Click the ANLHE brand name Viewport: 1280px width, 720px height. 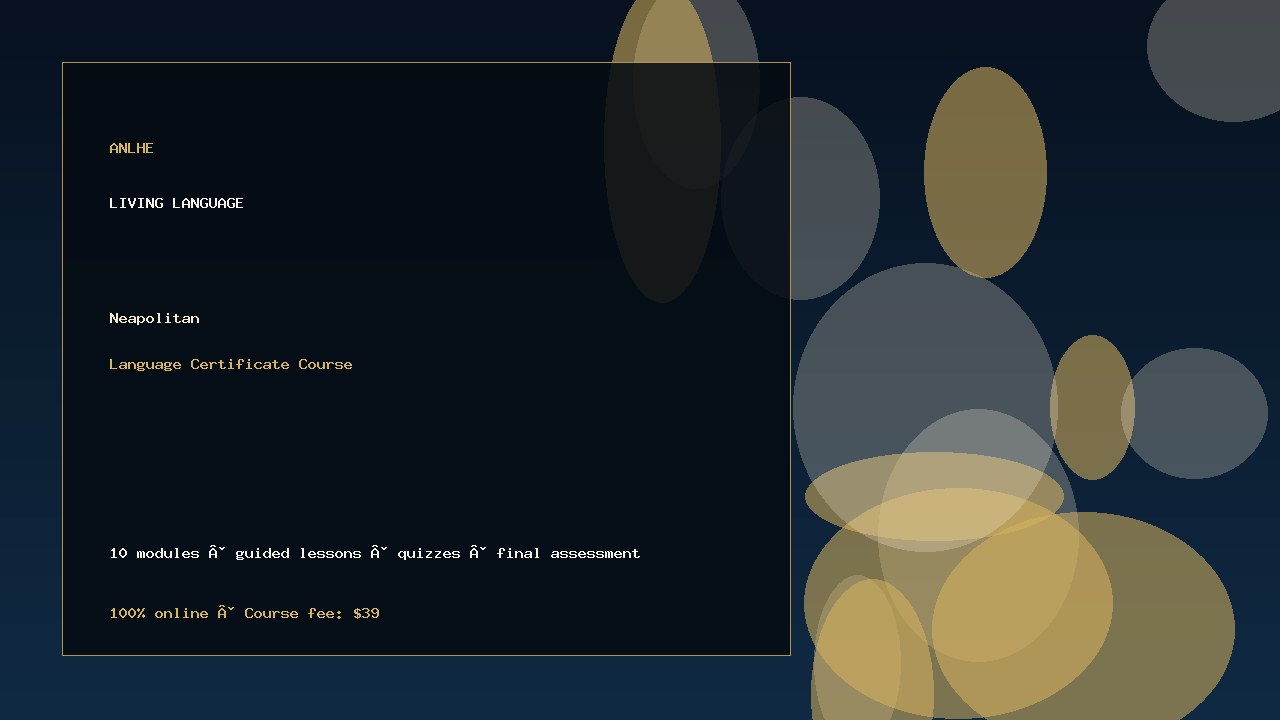(x=131, y=148)
